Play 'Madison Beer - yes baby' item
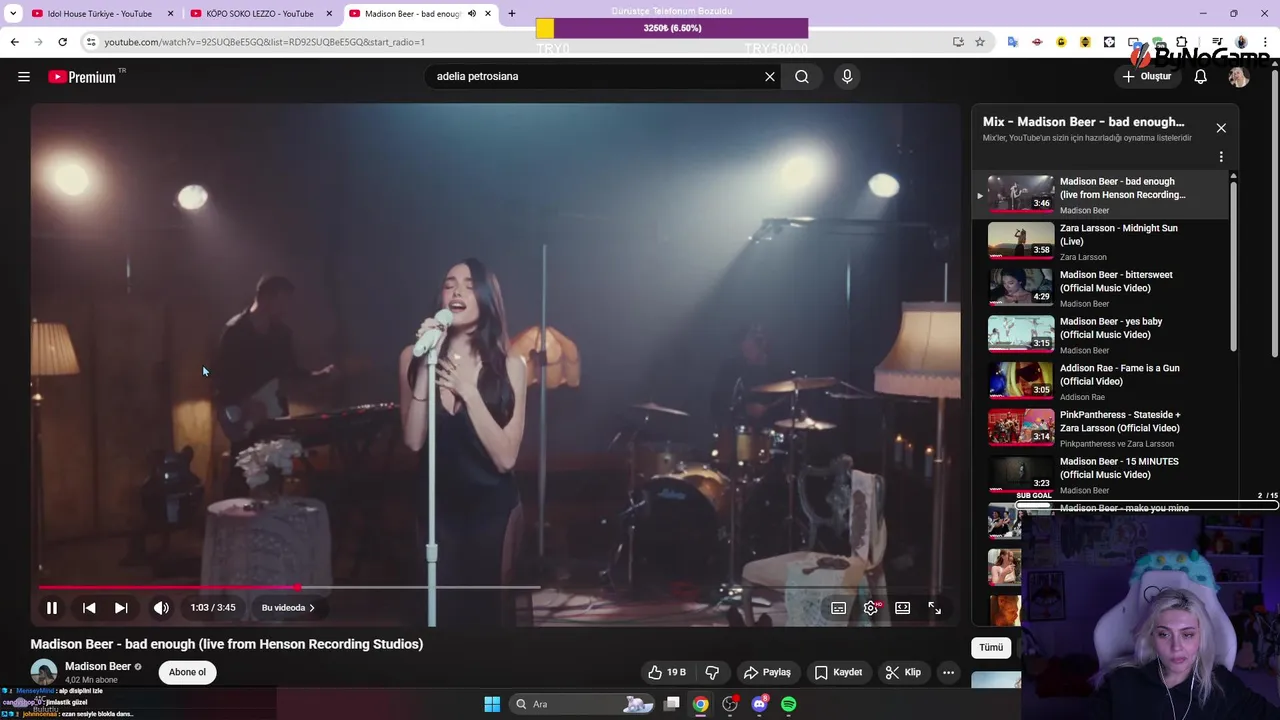 pos(1100,335)
